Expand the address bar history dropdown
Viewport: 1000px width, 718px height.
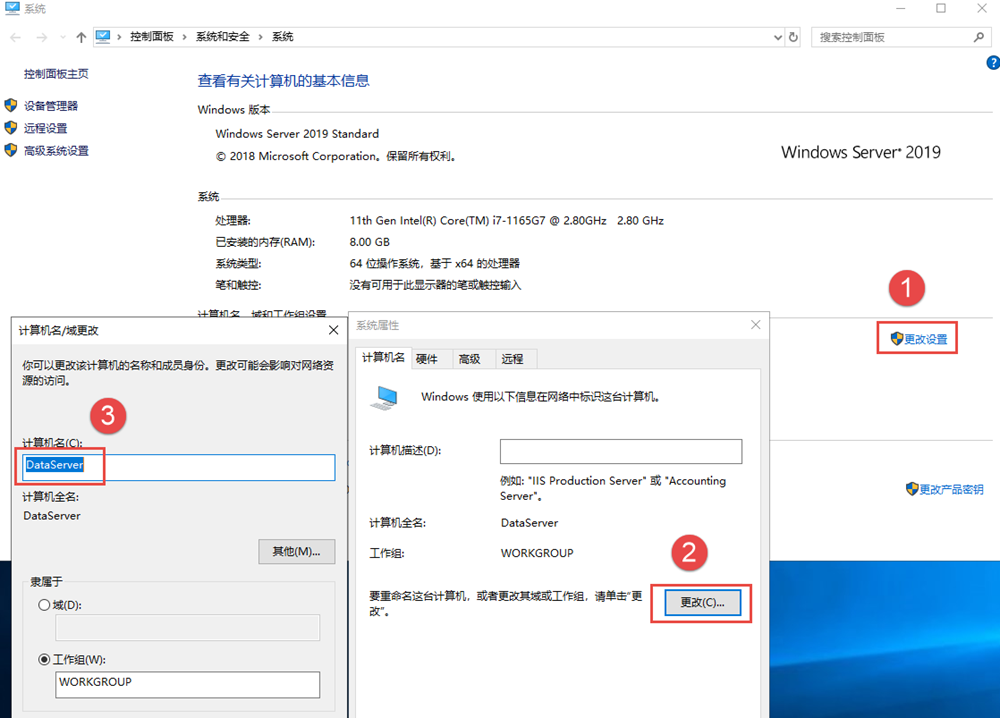(778, 37)
